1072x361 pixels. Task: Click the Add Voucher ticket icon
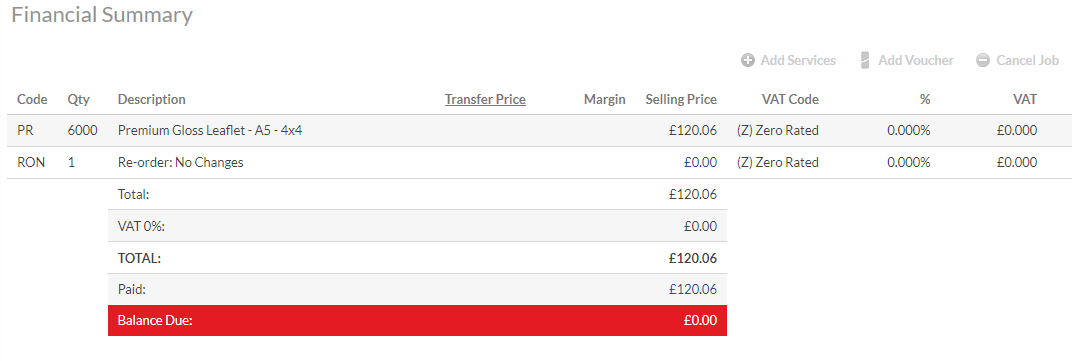865,60
